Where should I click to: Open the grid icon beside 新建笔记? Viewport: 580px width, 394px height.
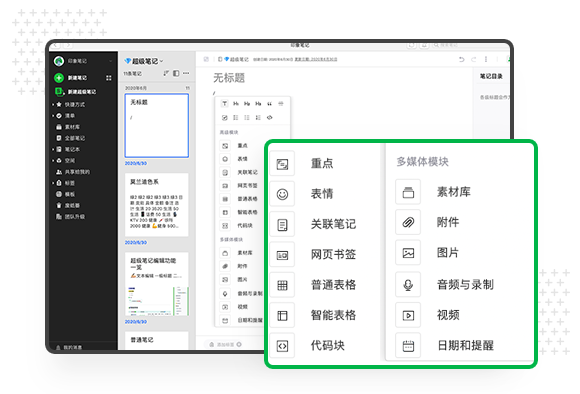pyautogui.click(x=108, y=78)
